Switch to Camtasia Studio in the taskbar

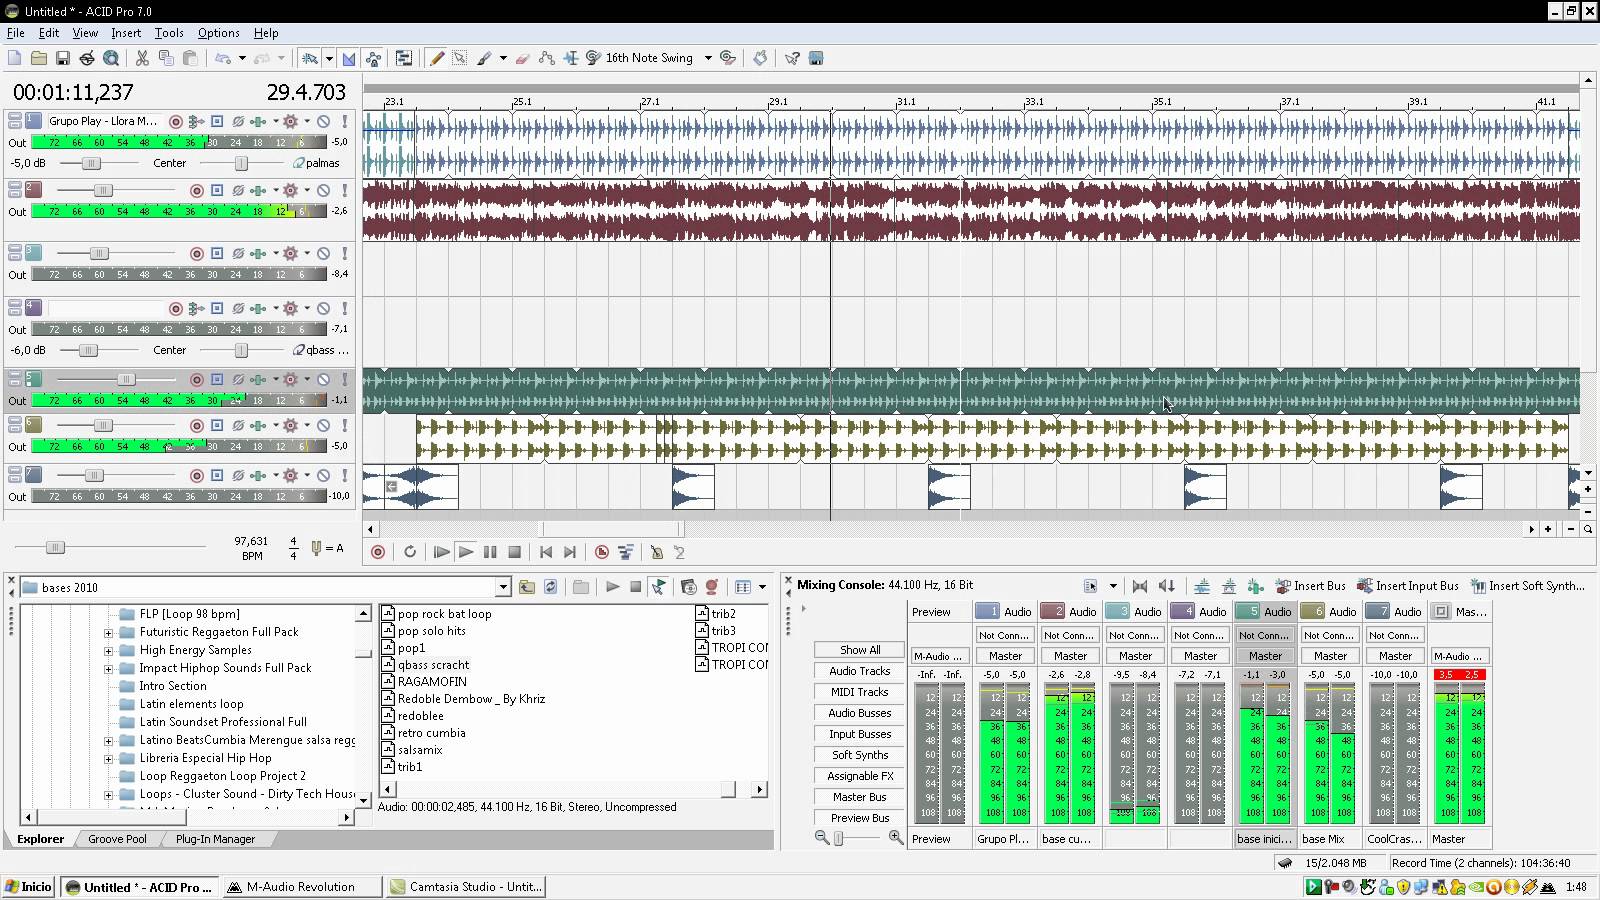click(466, 887)
